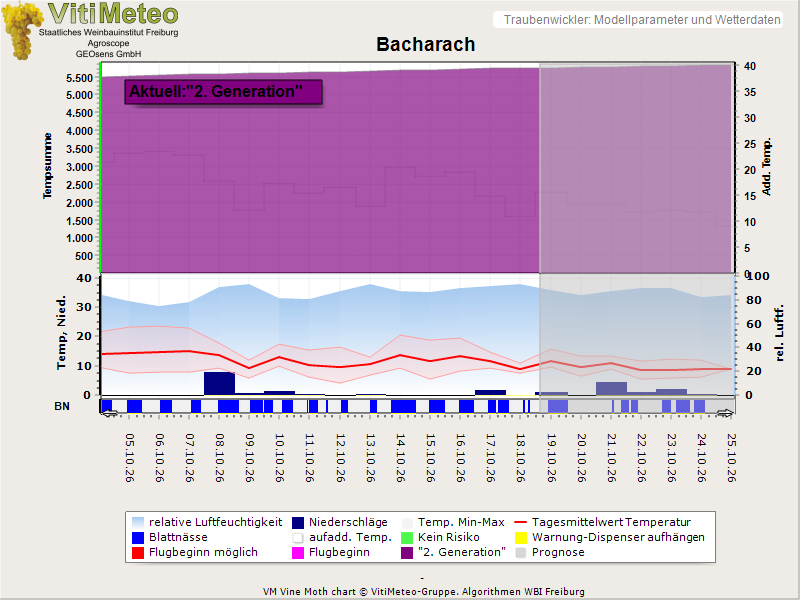Click the red Flugbeginn möglich legend swatch
Screen dimensions: 800x600
(138, 553)
